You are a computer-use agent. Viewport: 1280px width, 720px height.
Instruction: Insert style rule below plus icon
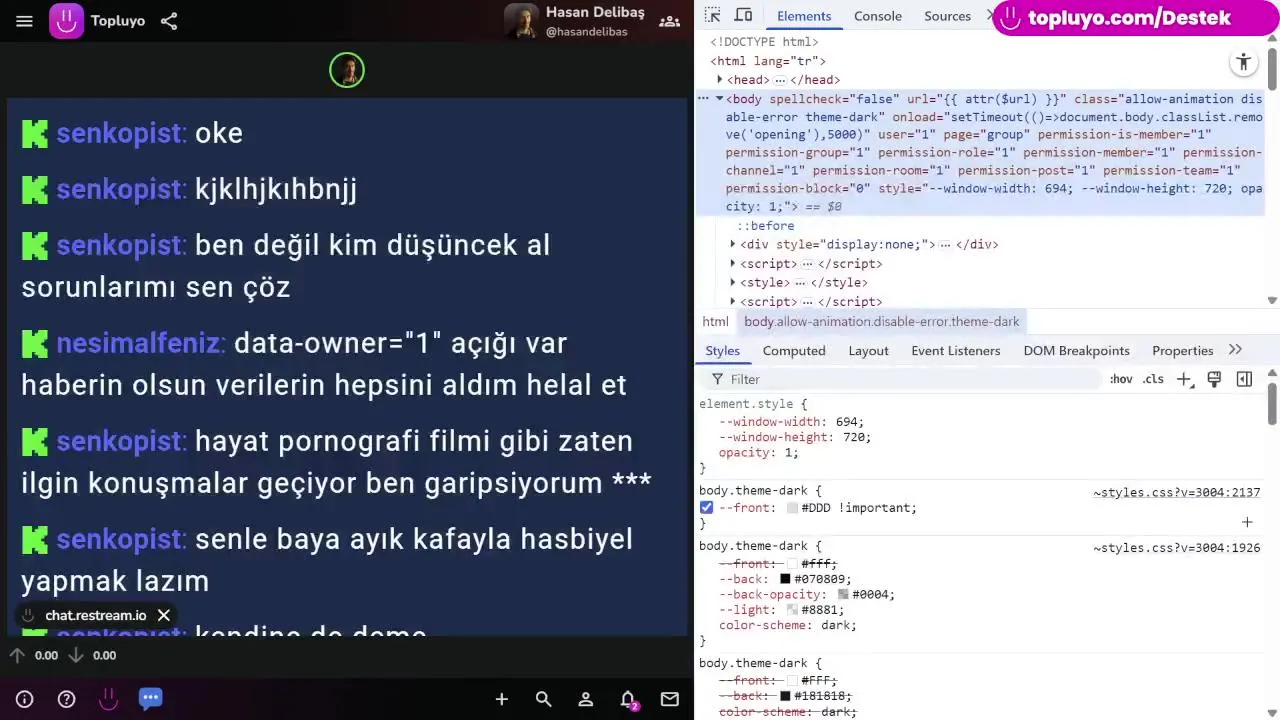tap(1247, 522)
